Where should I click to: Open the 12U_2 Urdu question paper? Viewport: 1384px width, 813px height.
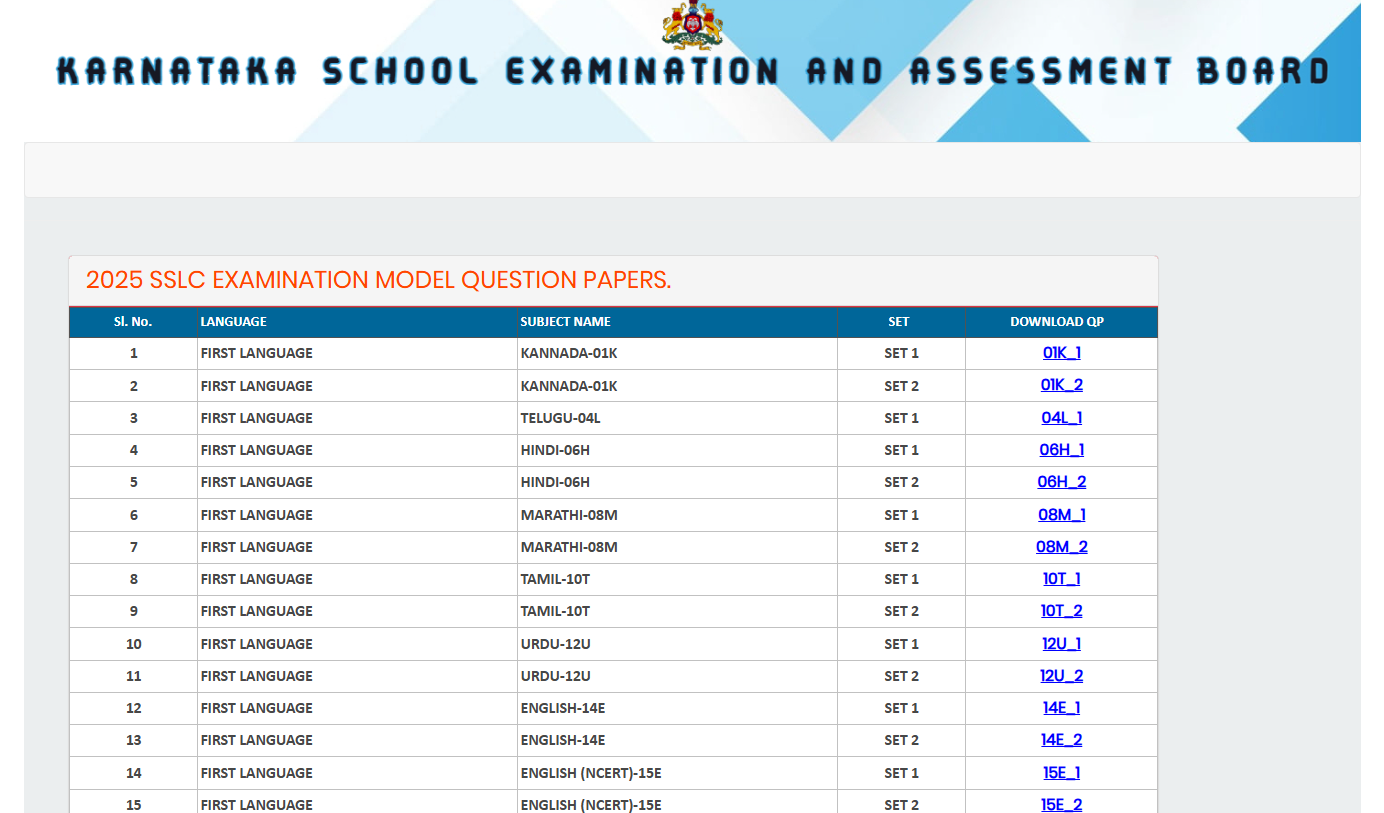(x=1062, y=675)
